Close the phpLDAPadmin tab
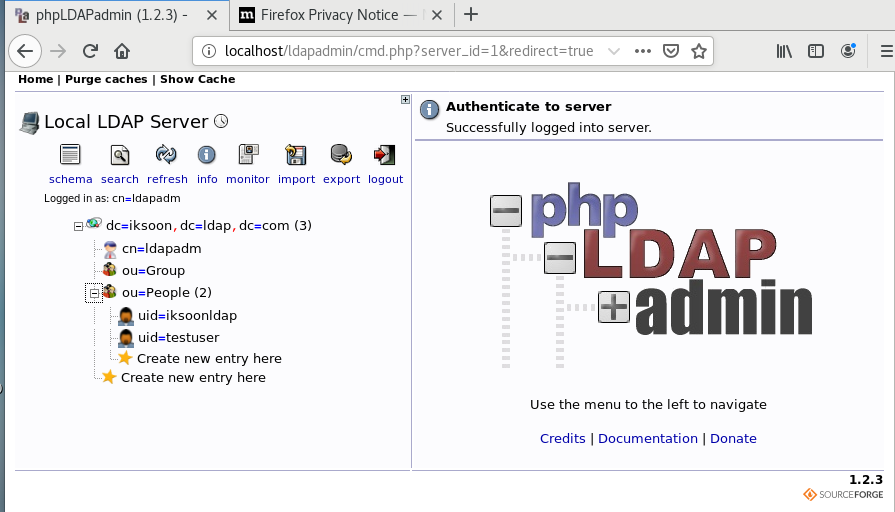Viewport: 895px width, 512px height. 212,15
